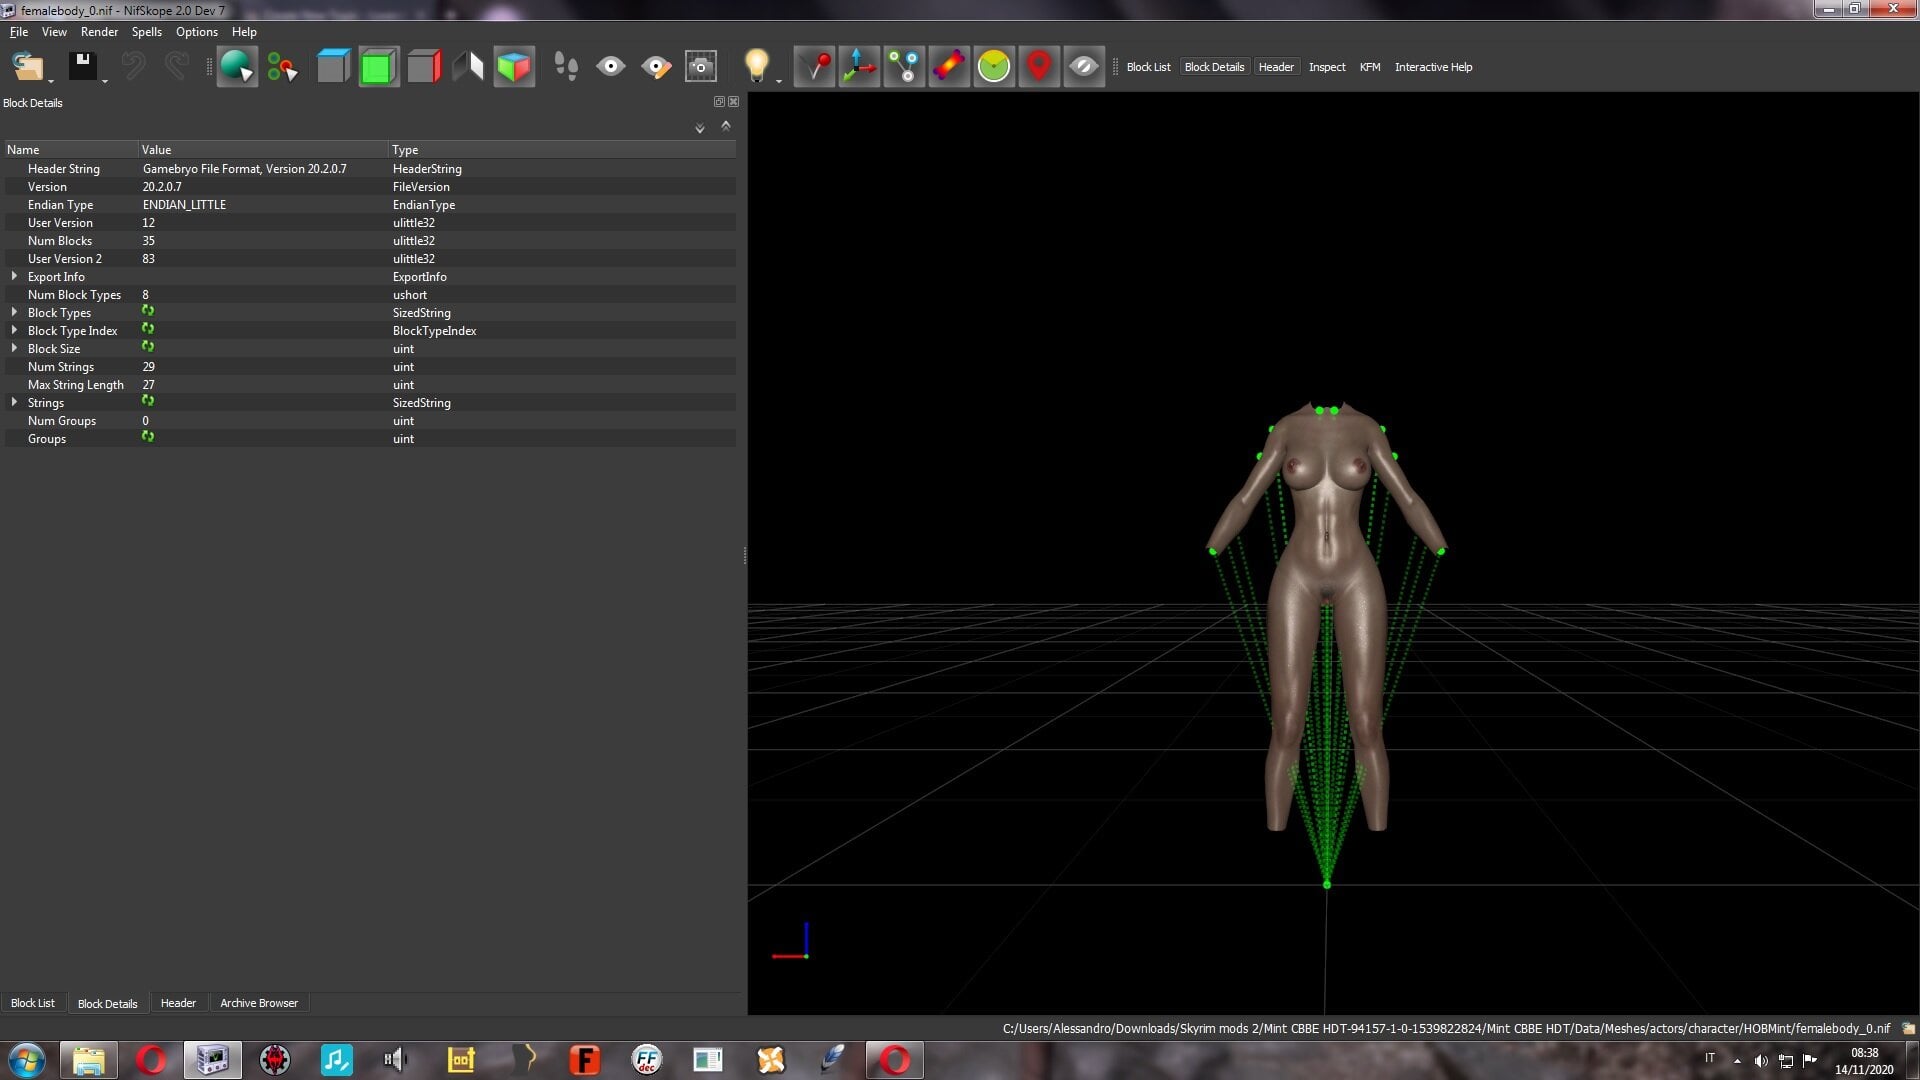Open the light bulb dropdown arrow
The height and width of the screenshot is (1080, 1920).
point(778,81)
